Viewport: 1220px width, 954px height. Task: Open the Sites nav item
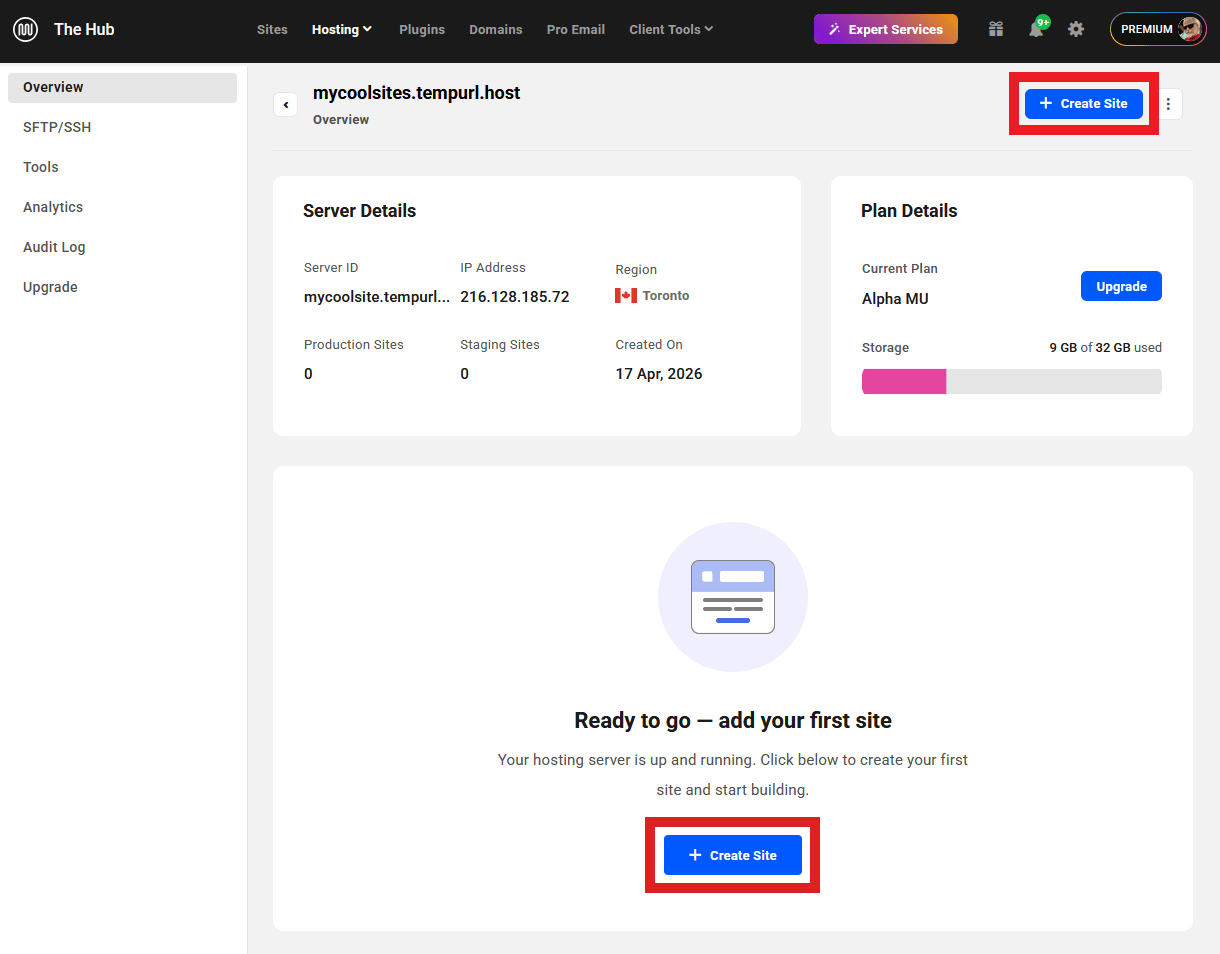click(272, 29)
